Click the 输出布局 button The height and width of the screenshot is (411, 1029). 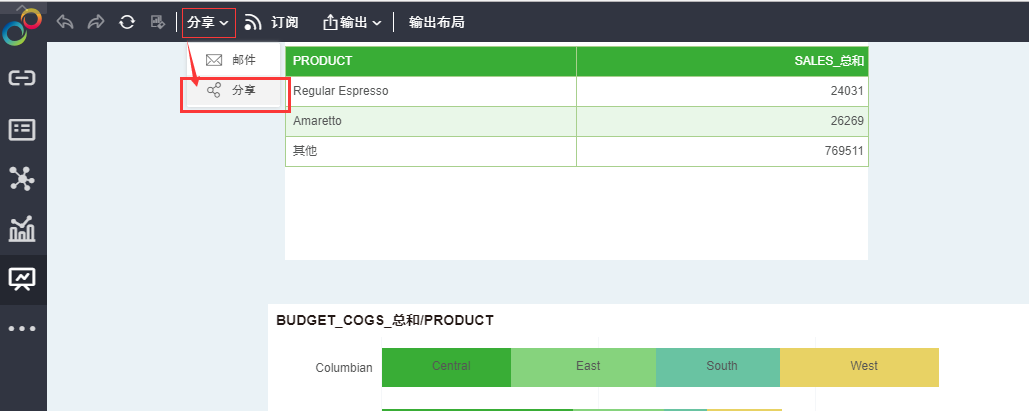(436, 22)
